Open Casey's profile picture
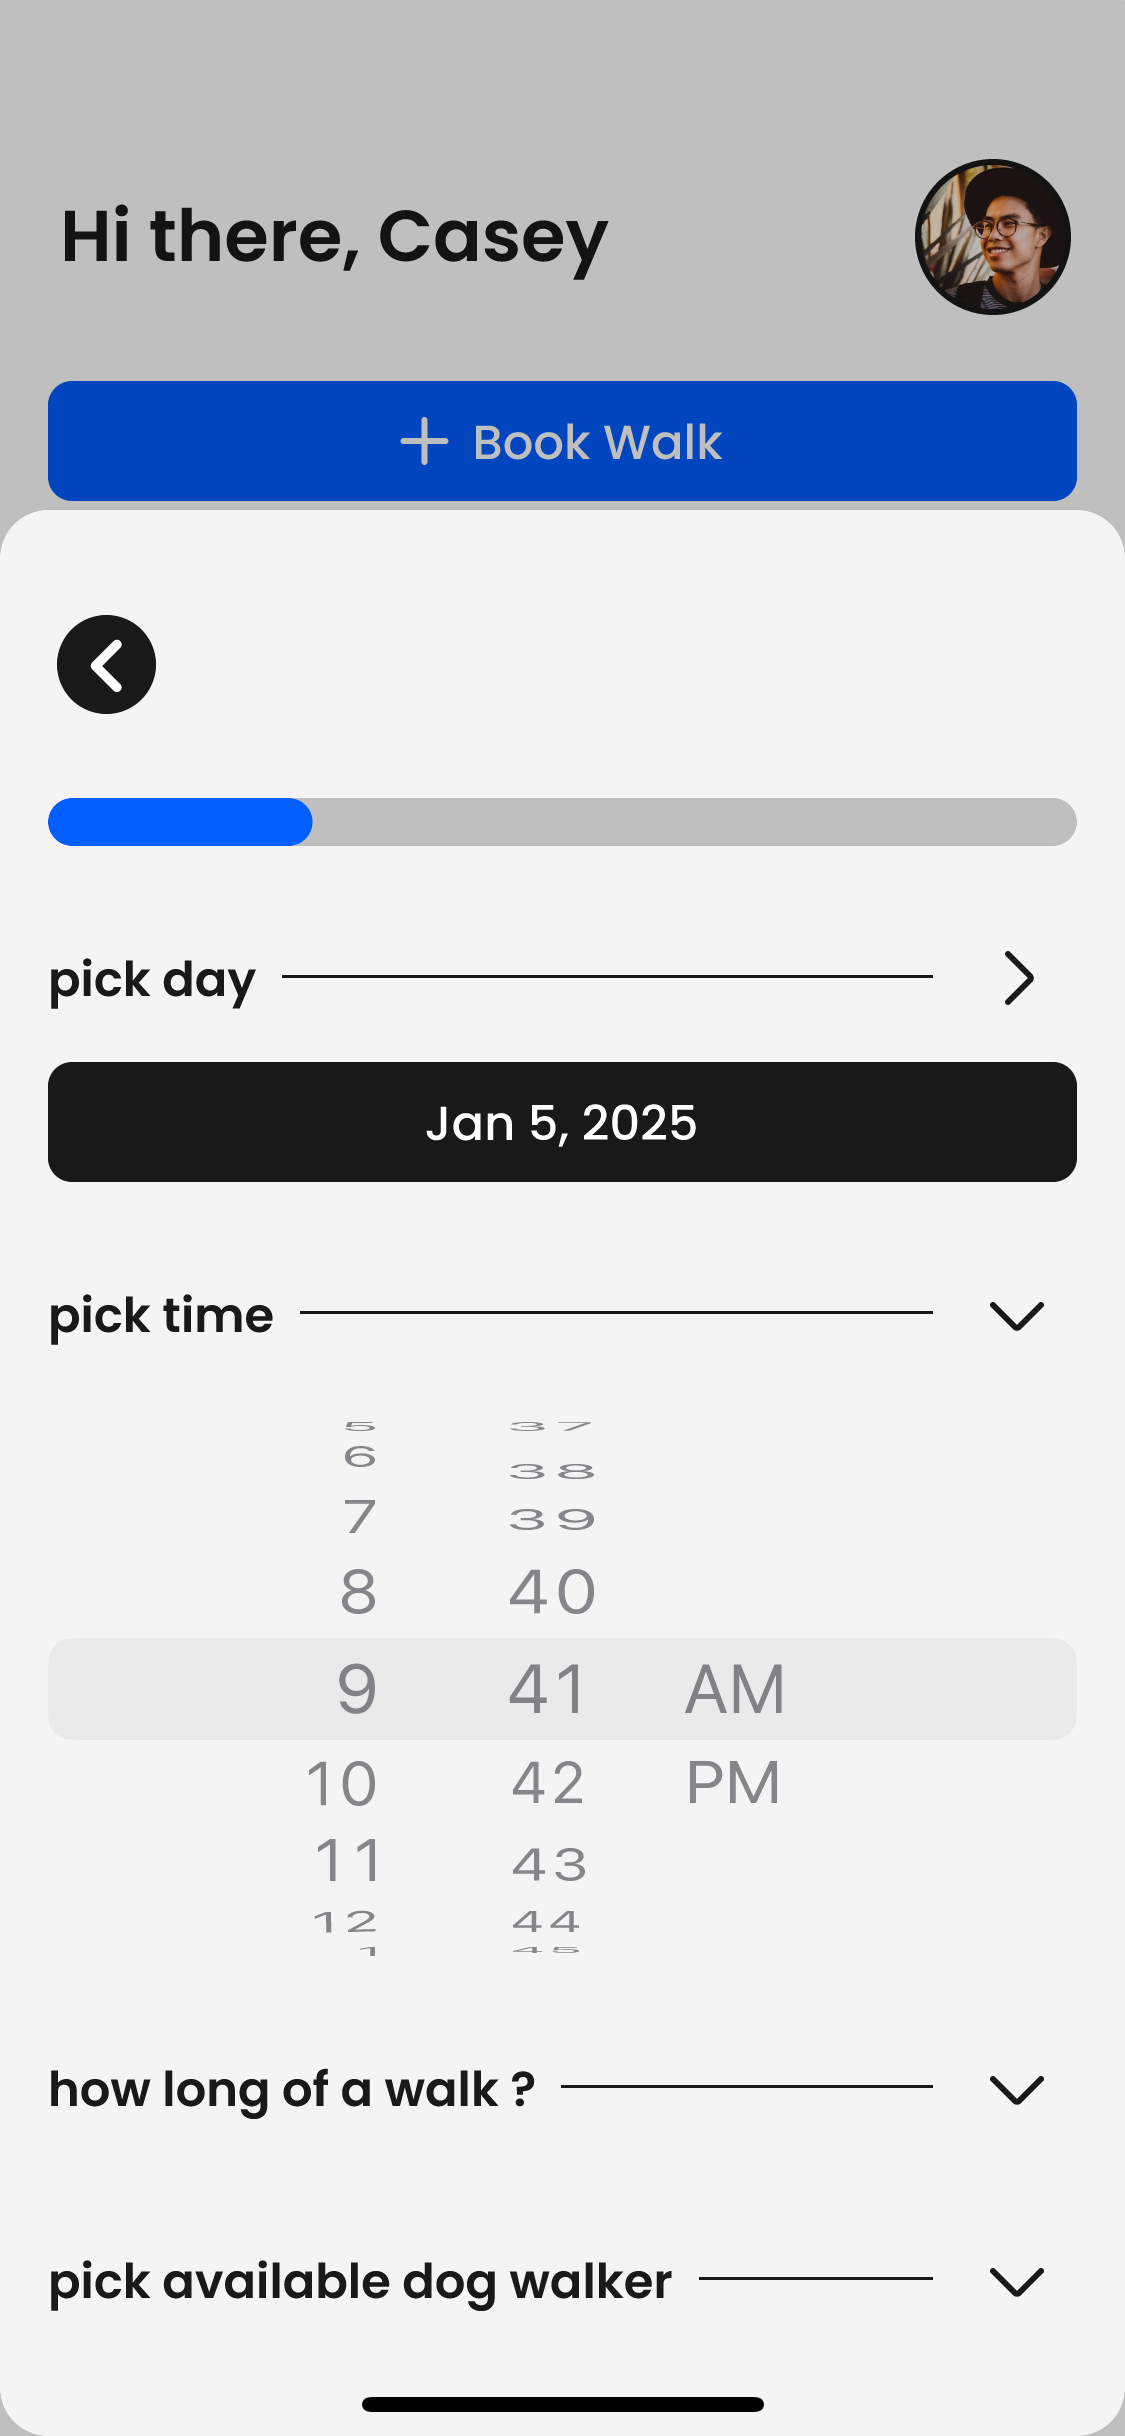Viewport: 1125px width, 2436px height. coord(992,237)
